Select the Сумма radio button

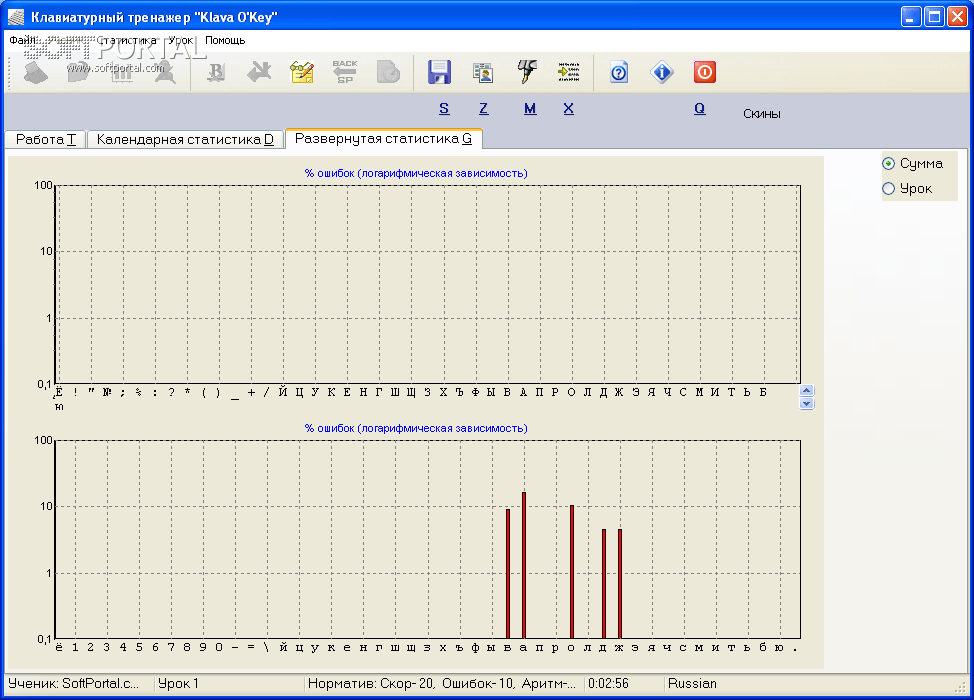coord(888,163)
